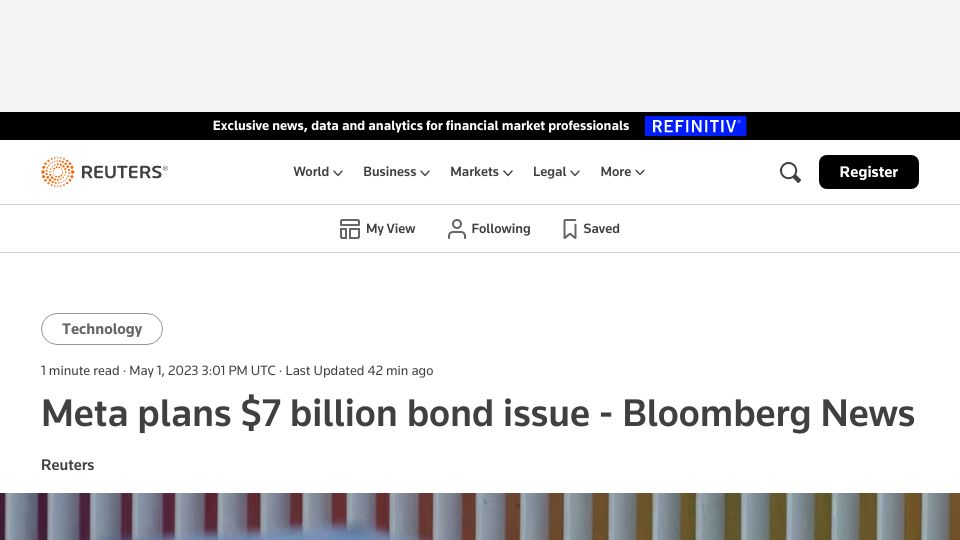This screenshot has height=540, width=960.
Task: Open the Legal section
Action: [x=549, y=172]
